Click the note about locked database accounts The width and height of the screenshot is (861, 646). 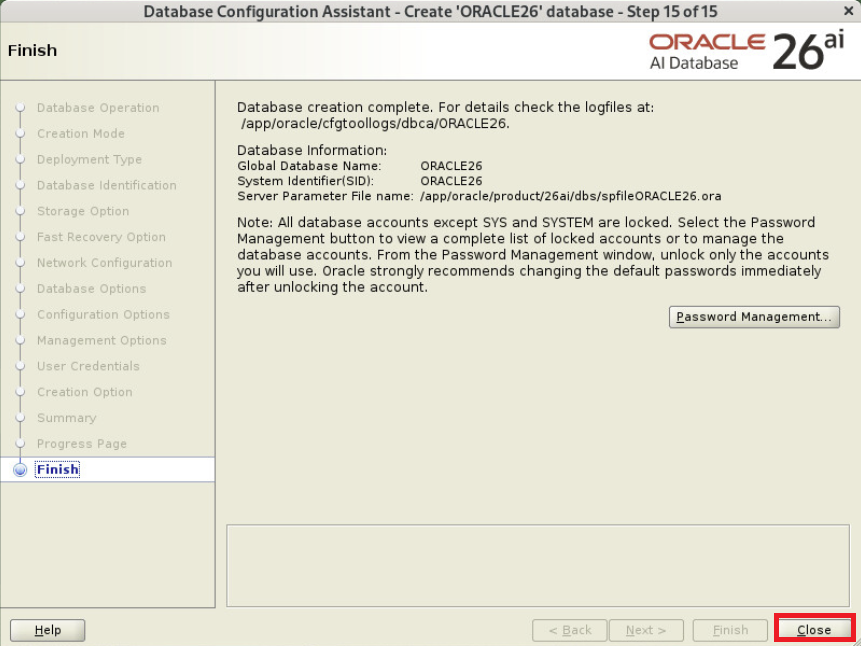click(x=533, y=255)
